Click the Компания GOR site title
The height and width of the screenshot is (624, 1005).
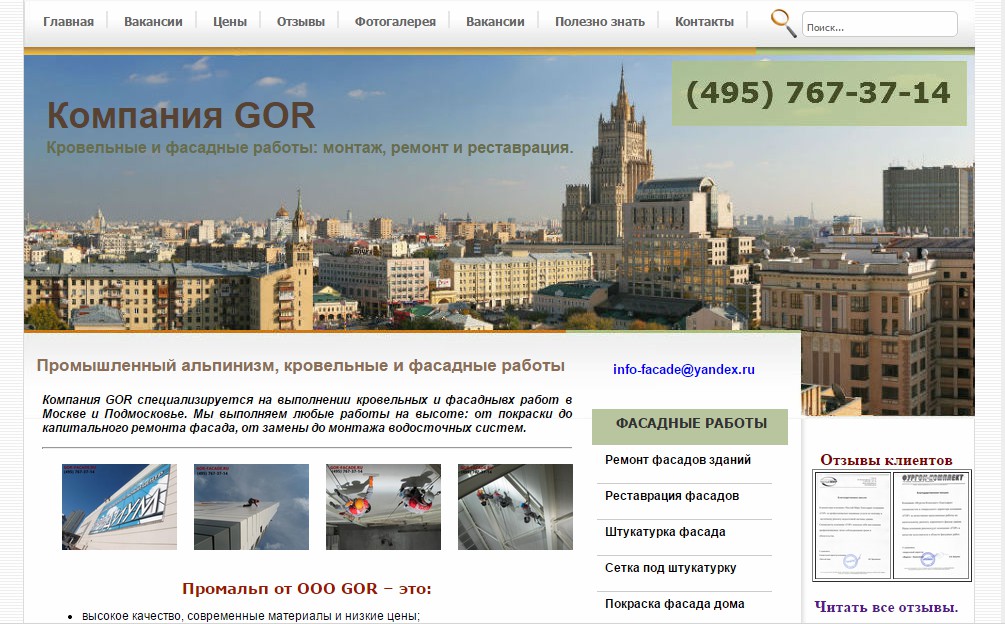[x=181, y=115]
